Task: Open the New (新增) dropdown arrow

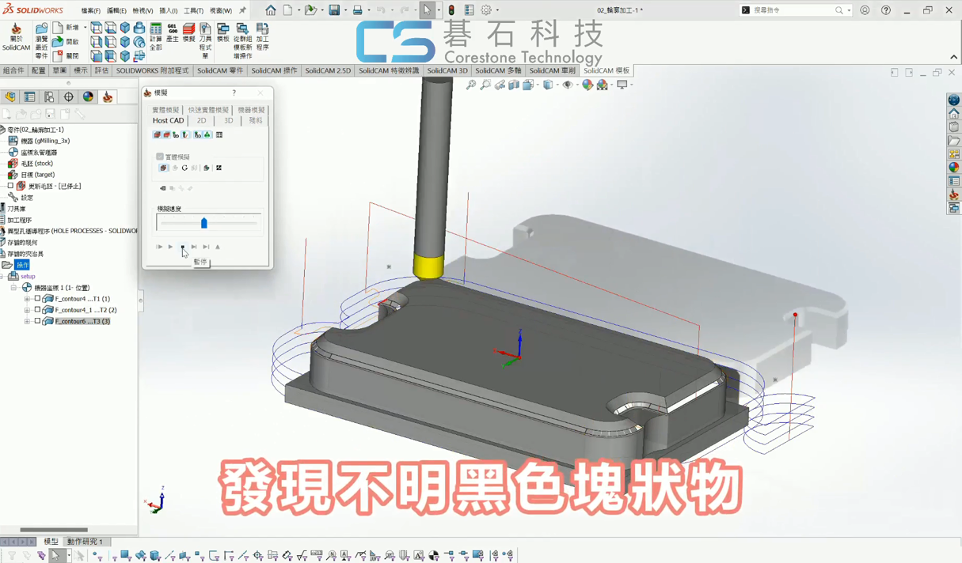Action: 84,28
